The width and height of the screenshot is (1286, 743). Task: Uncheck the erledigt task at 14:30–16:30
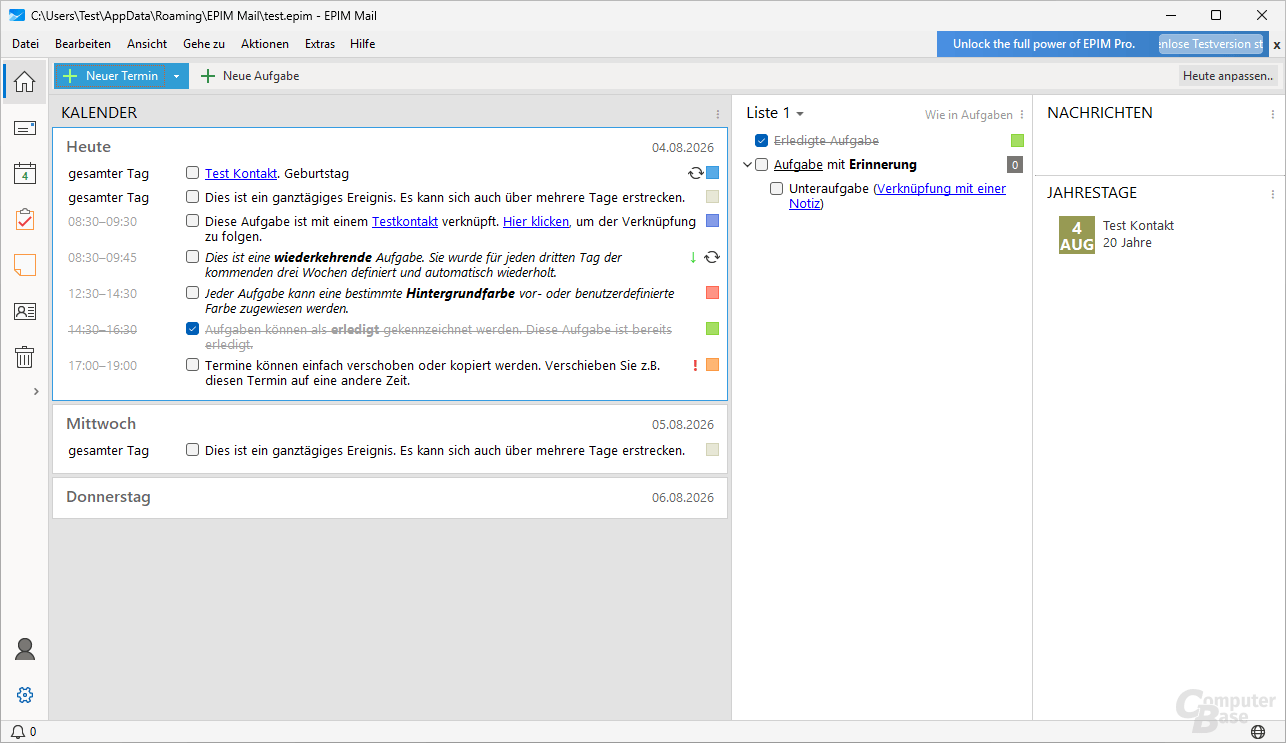click(x=193, y=329)
